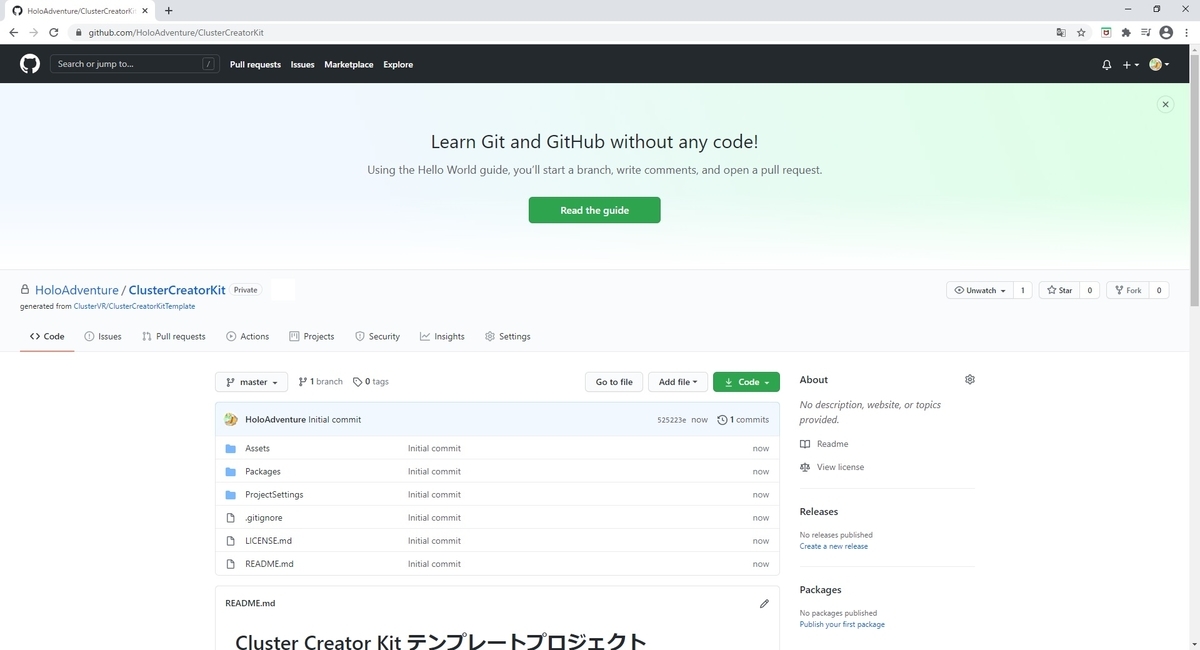Open the Initial commit message link in header
This screenshot has width=1200, height=650.
tap(335, 420)
